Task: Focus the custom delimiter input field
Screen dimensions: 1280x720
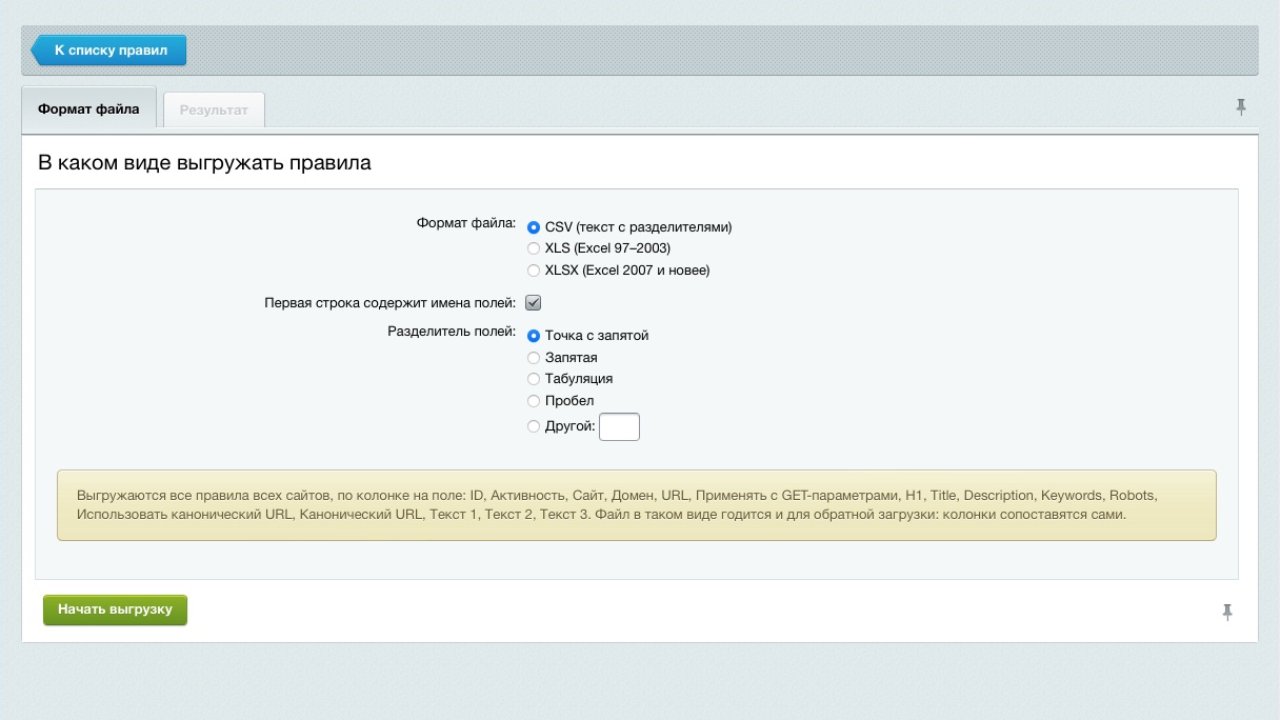Action: tap(619, 427)
